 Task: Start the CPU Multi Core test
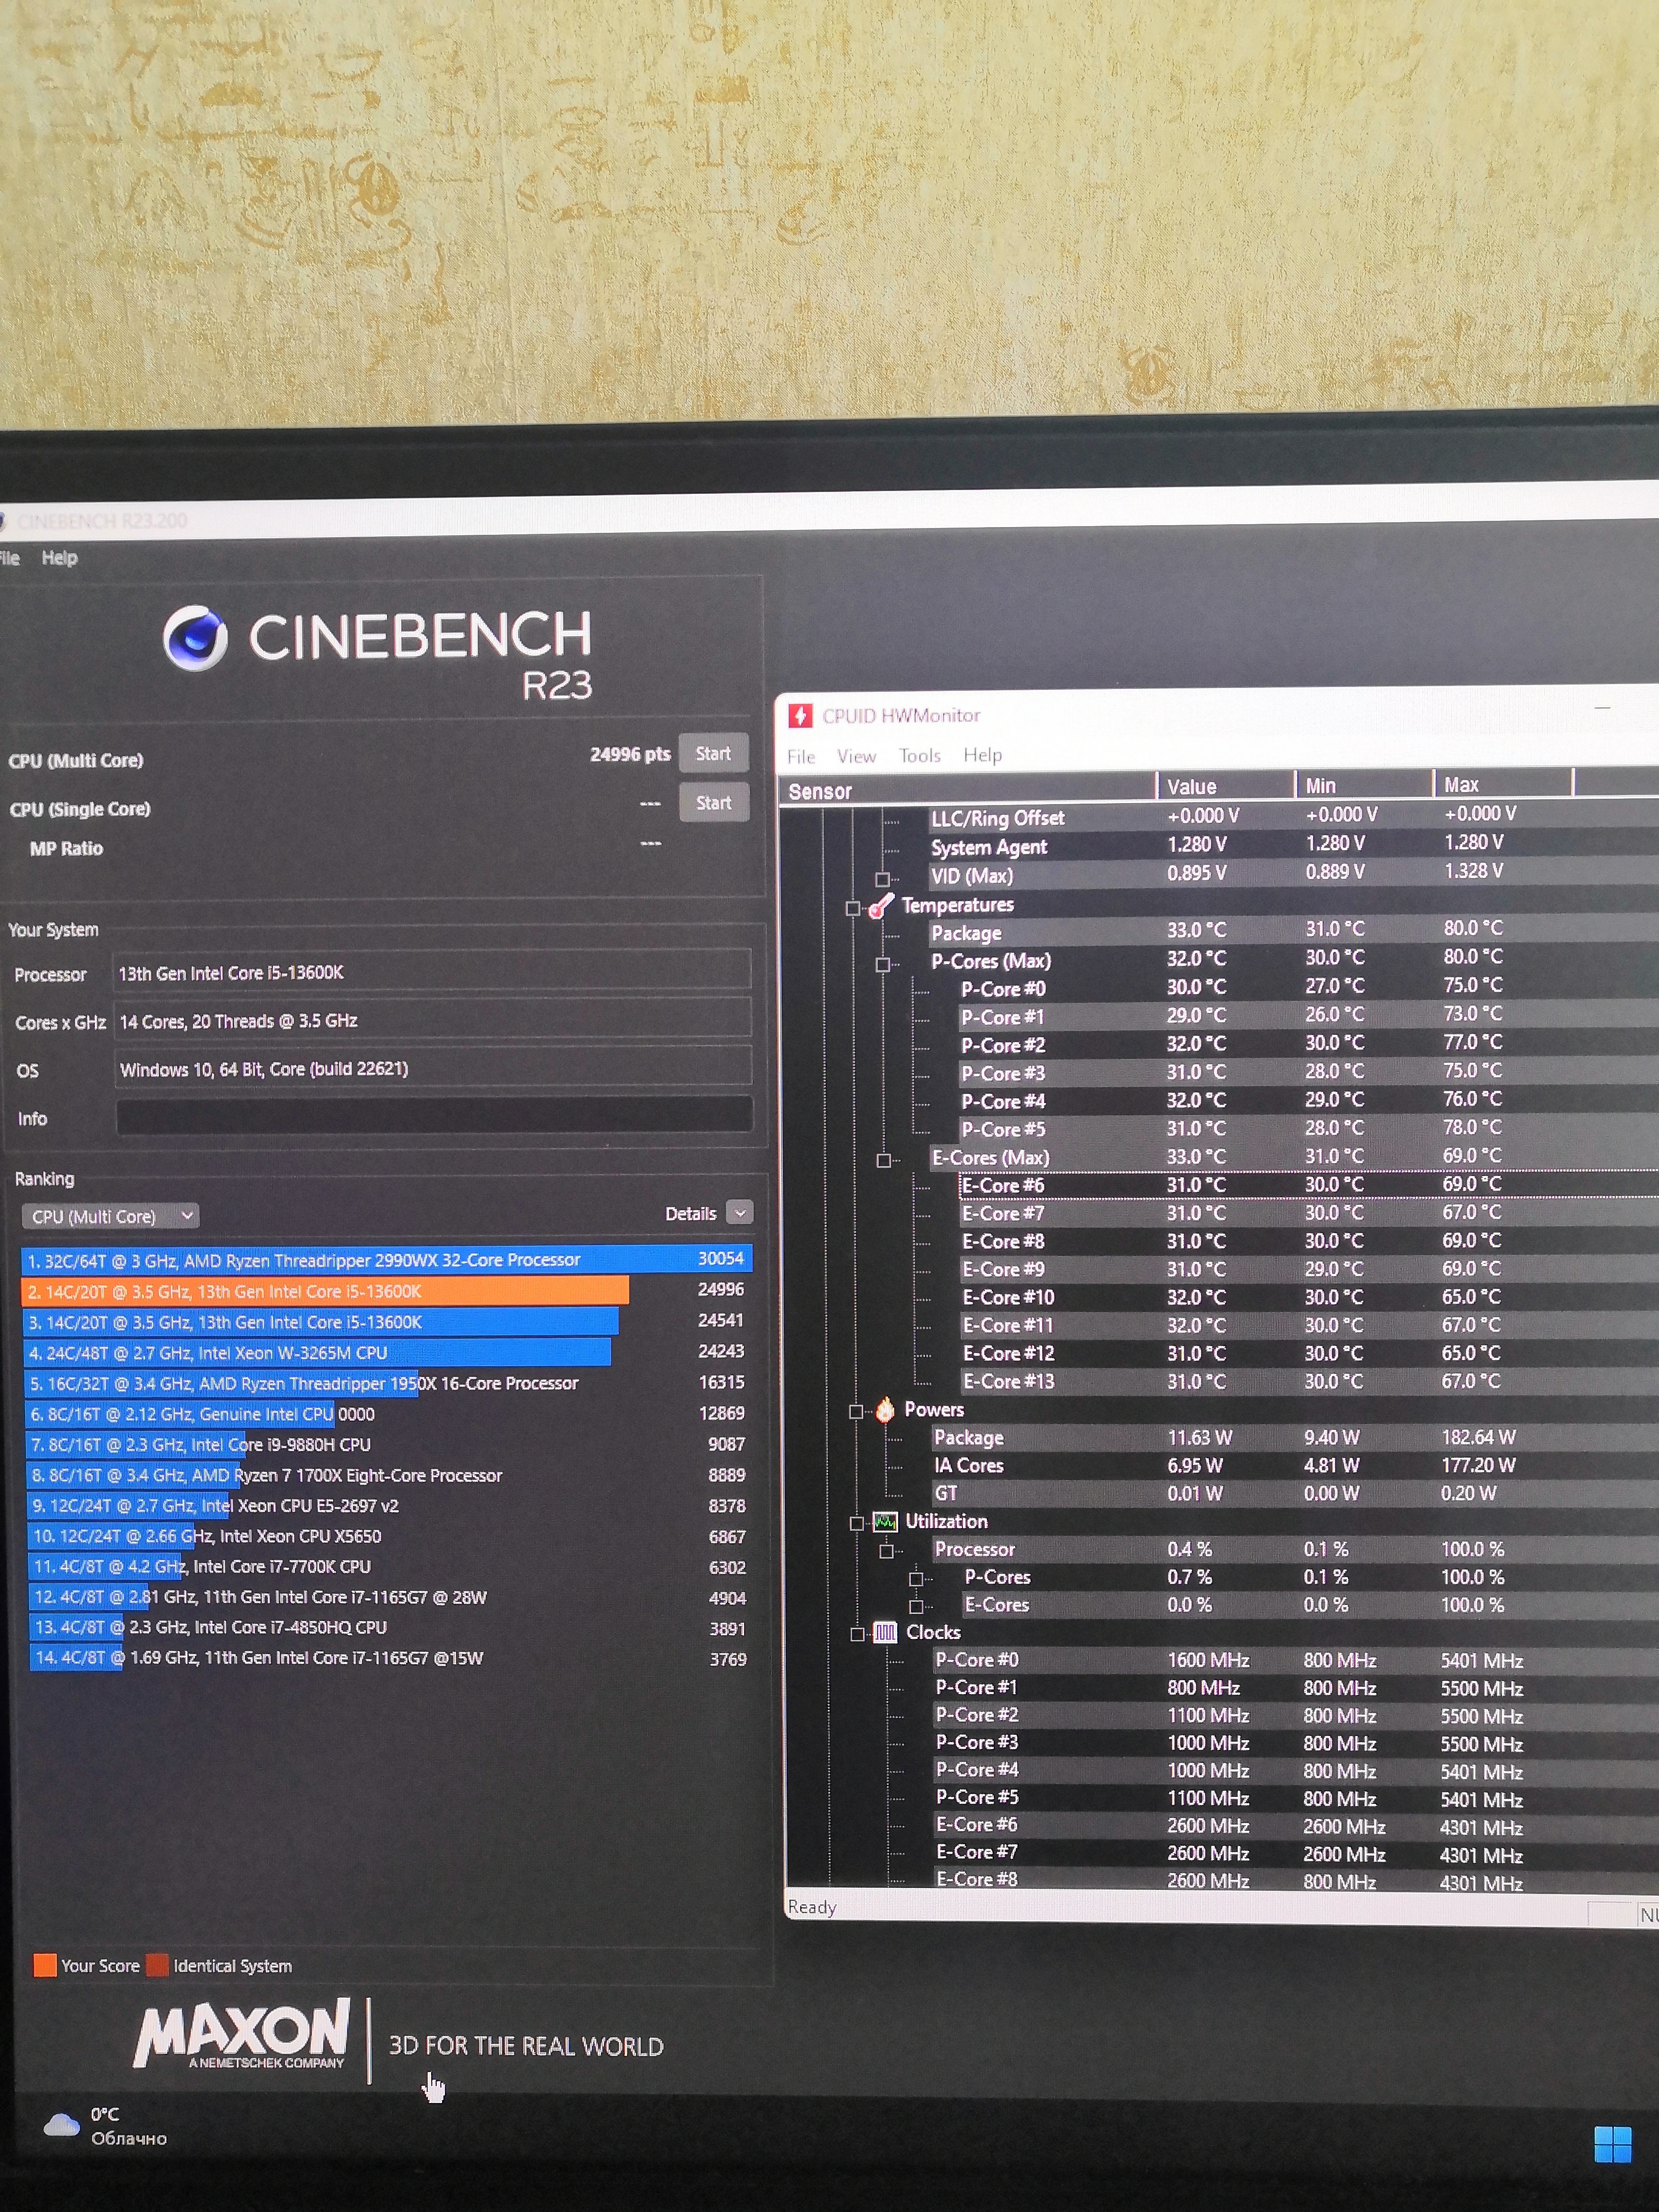(x=713, y=753)
